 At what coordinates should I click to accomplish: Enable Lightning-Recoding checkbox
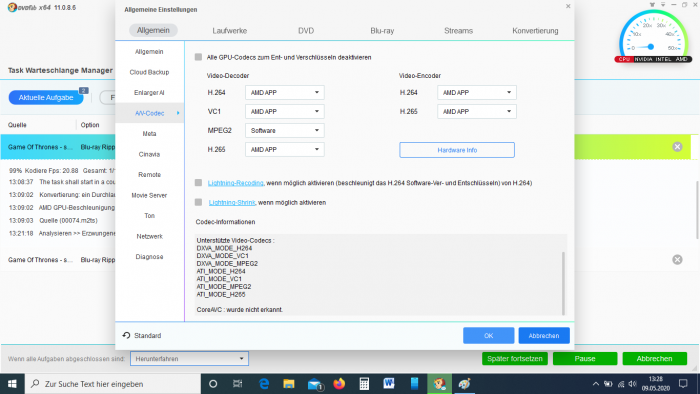click(x=198, y=182)
